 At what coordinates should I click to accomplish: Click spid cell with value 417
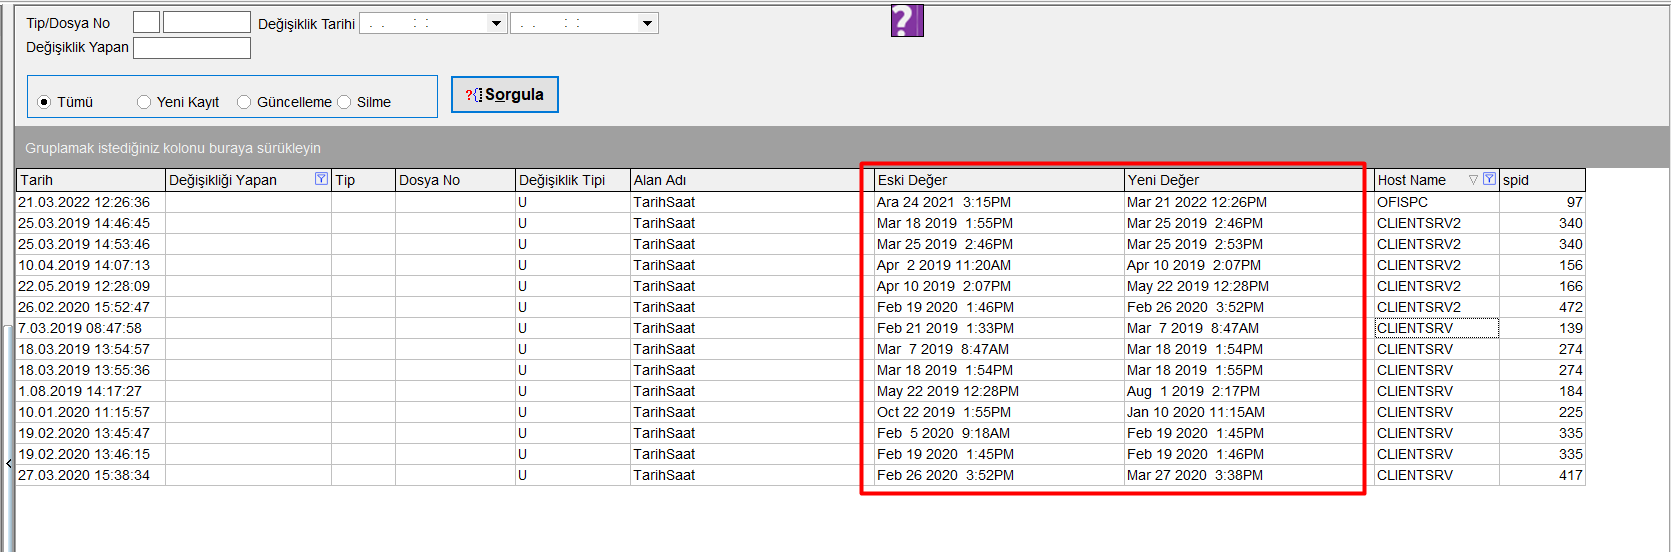1542,475
